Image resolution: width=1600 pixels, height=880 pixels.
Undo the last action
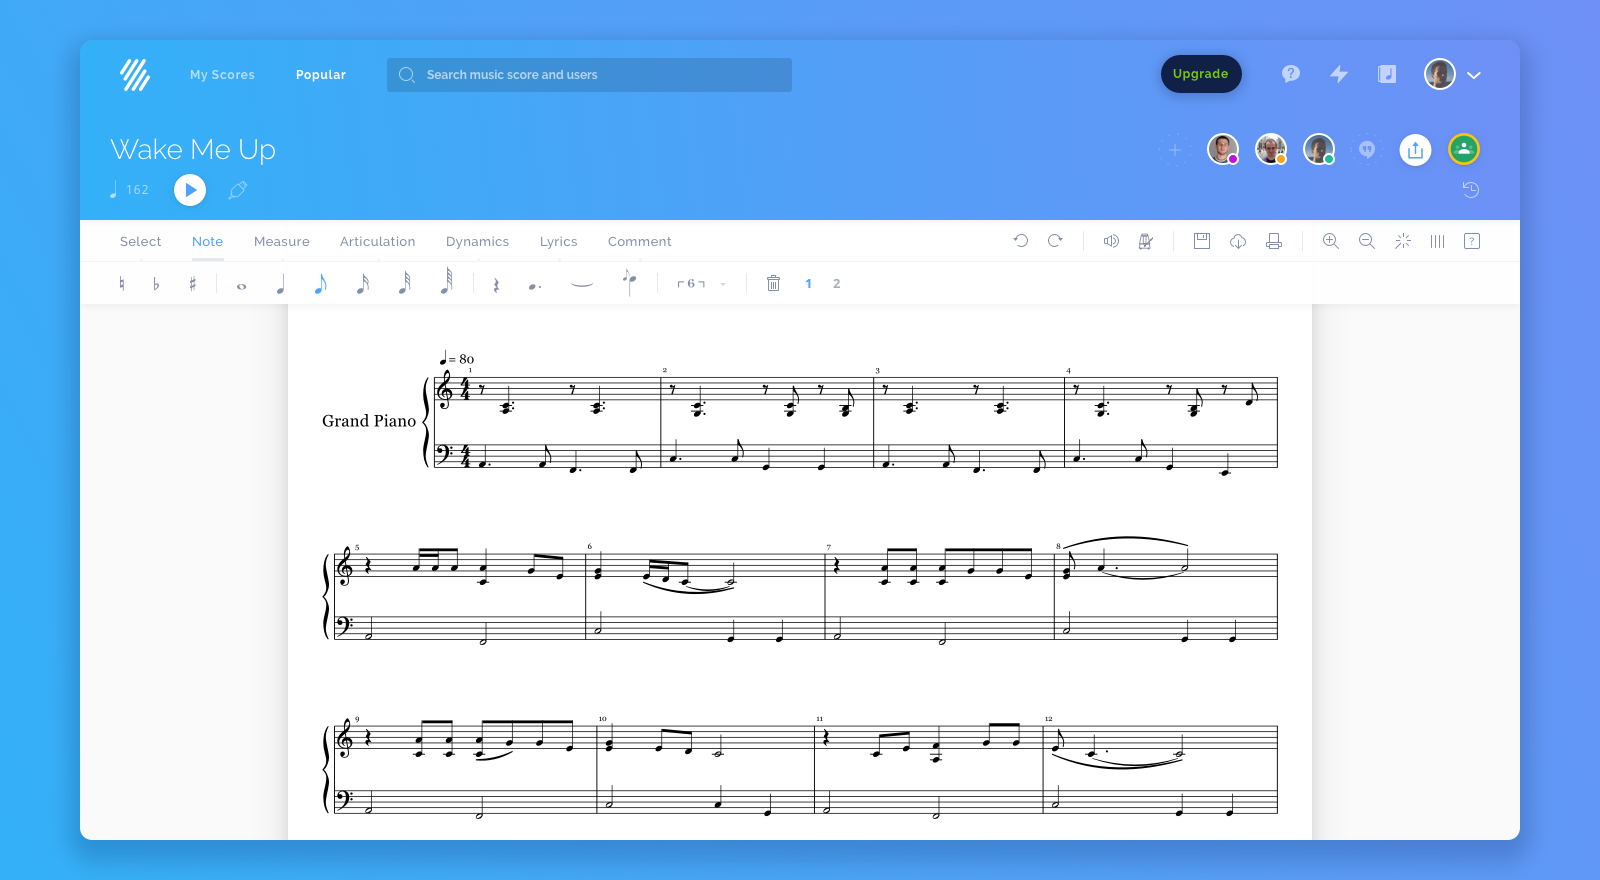click(1021, 241)
